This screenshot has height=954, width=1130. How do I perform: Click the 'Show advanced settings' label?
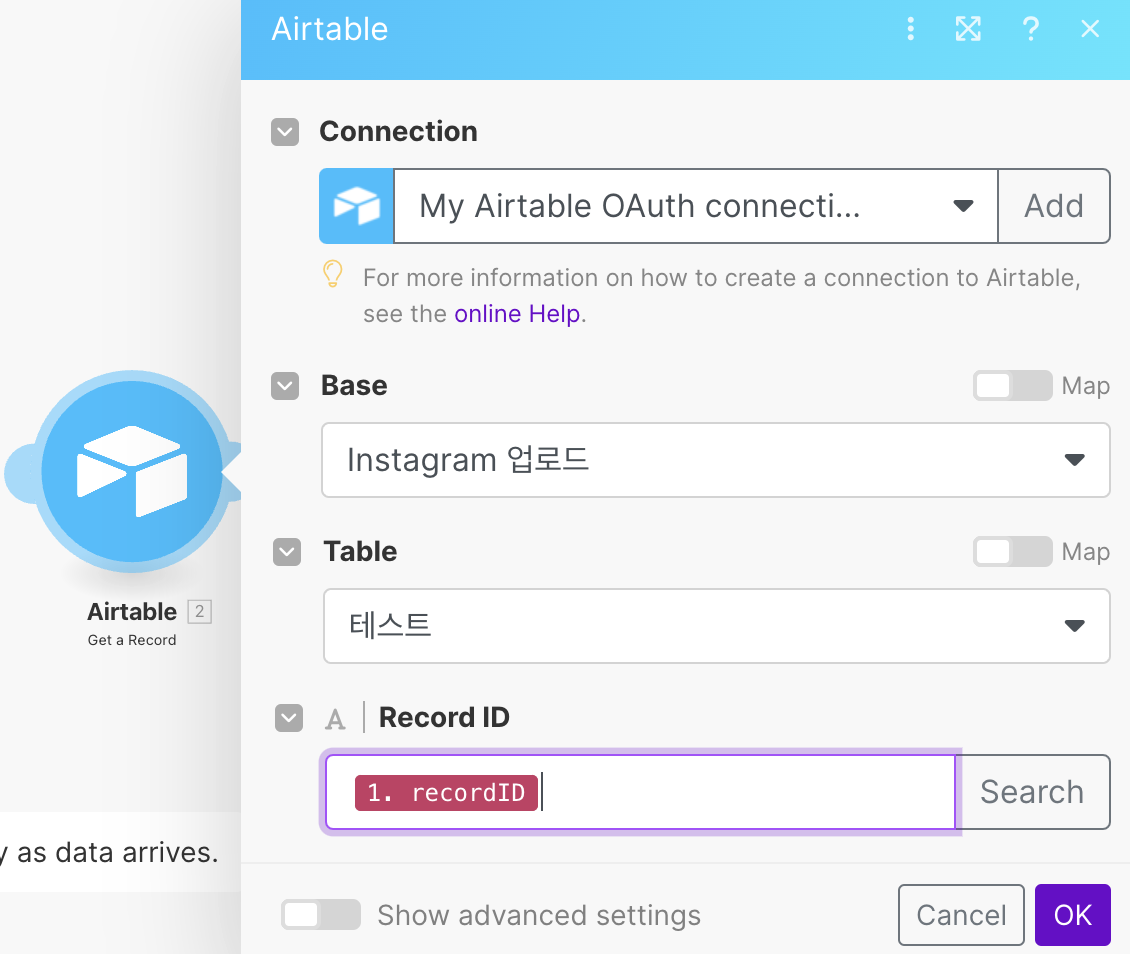(539, 915)
